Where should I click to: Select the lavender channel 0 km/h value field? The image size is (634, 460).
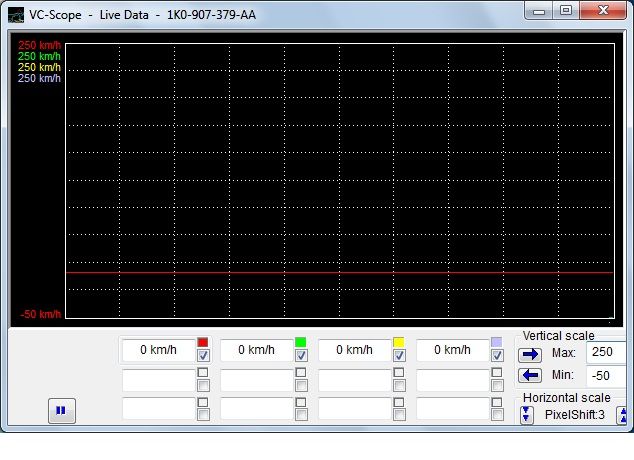pyautogui.click(x=452, y=350)
